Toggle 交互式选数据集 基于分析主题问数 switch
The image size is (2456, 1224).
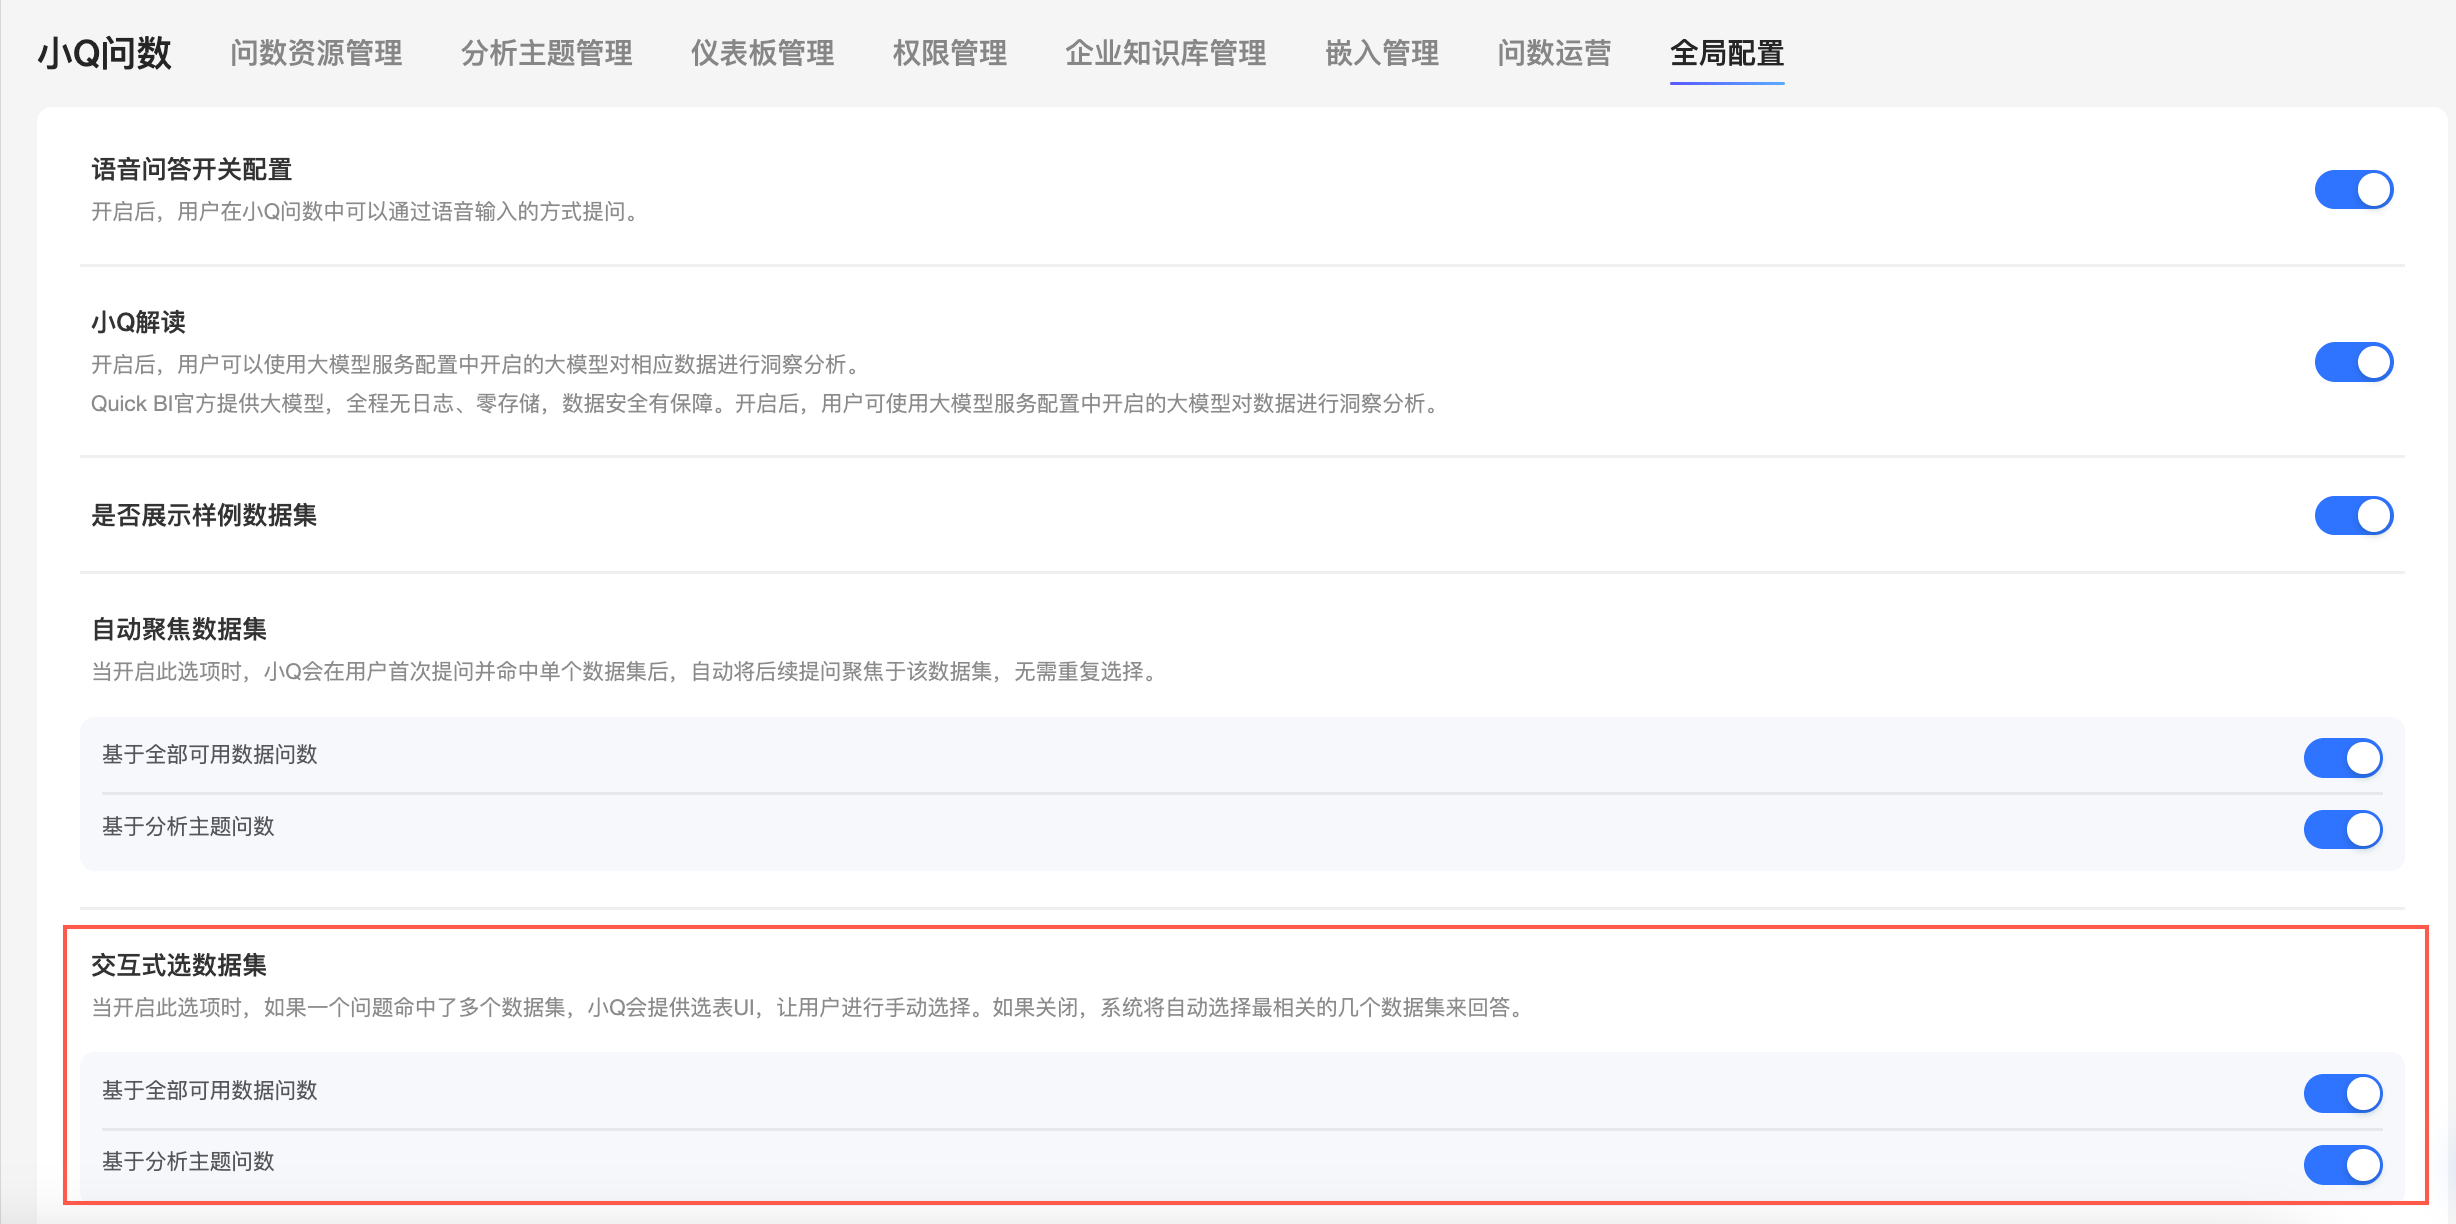(2342, 1164)
